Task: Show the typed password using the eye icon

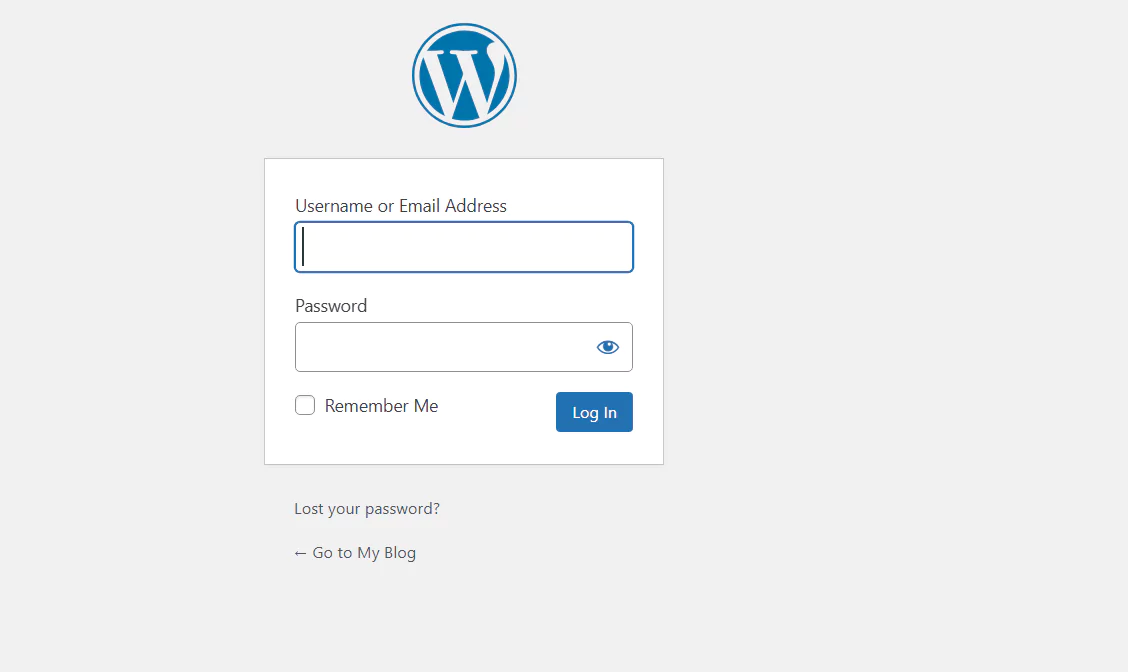Action: [608, 347]
